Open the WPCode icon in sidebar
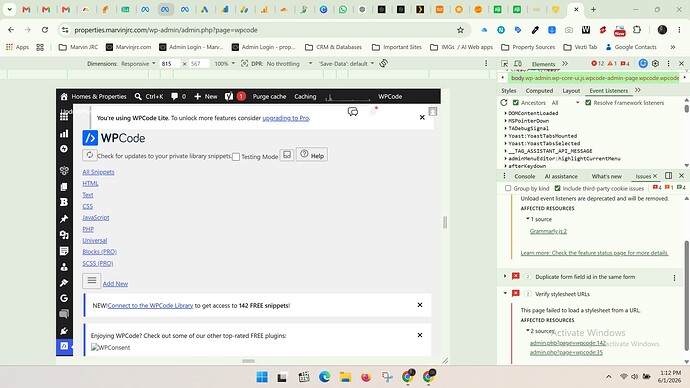The width and height of the screenshot is (690, 388). 64,346
